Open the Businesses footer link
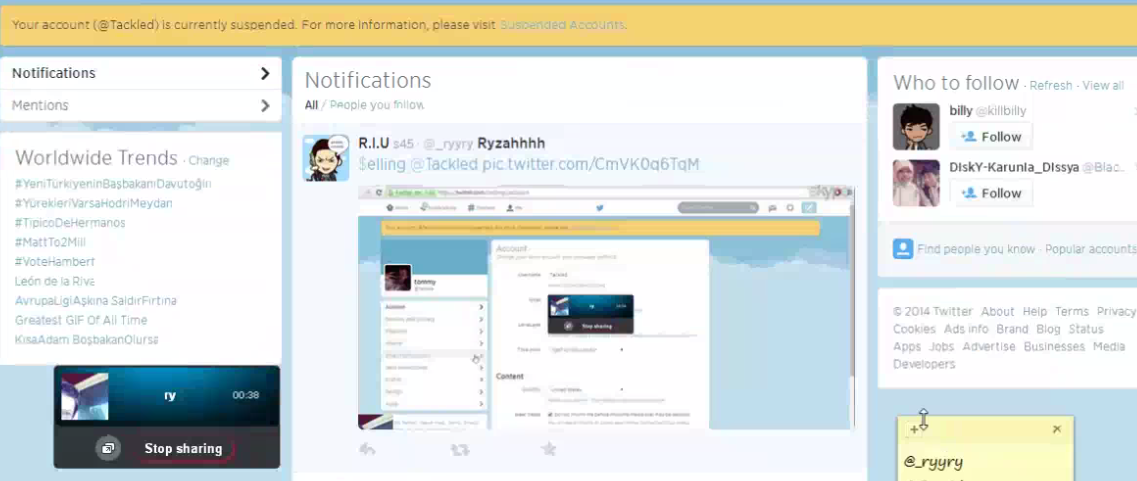 tap(1054, 346)
